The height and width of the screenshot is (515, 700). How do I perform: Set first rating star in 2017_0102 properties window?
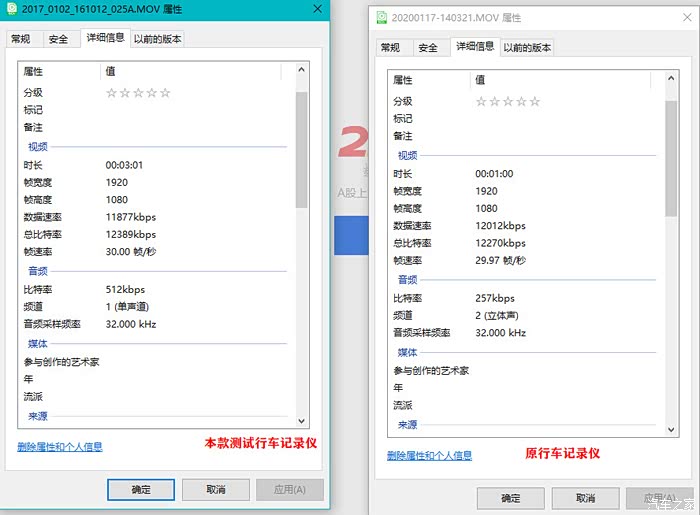[112, 93]
